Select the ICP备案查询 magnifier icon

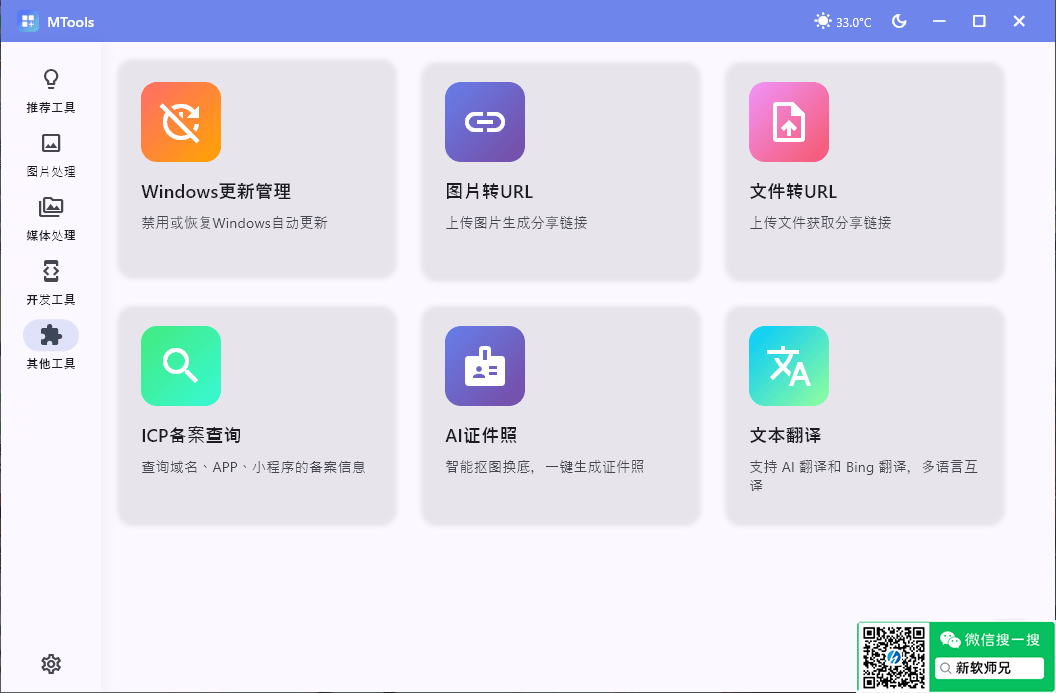pos(181,366)
